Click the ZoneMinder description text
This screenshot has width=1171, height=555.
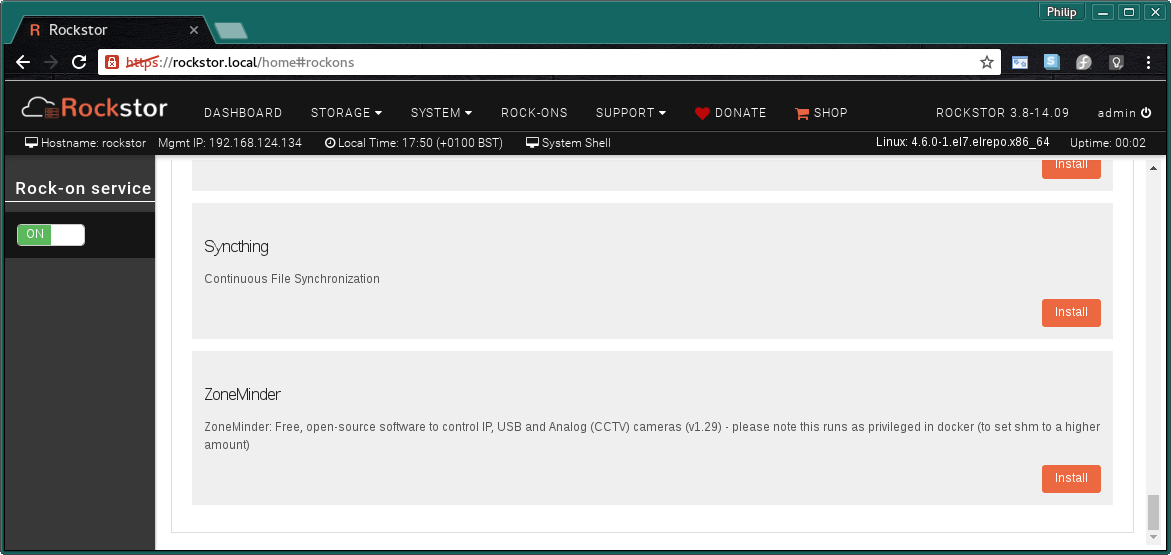tap(651, 436)
